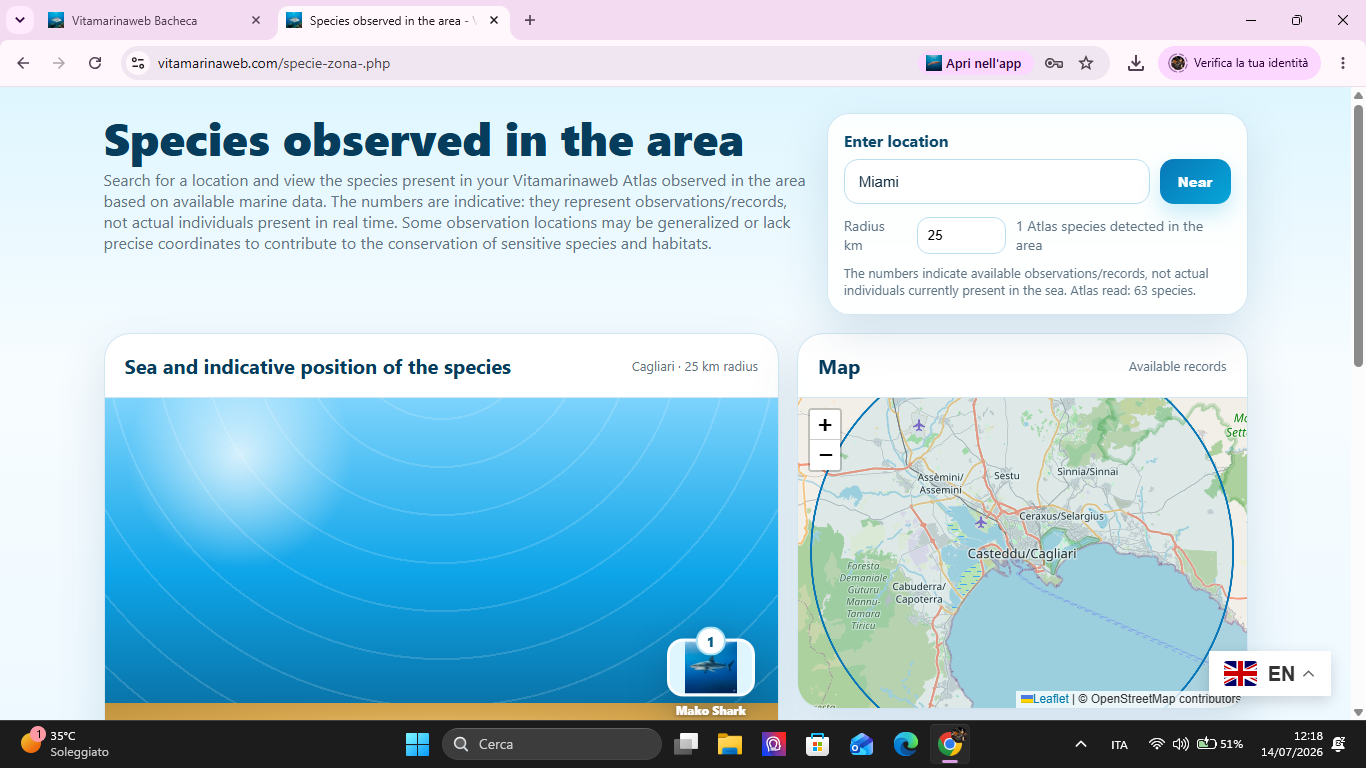The width and height of the screenshot is (1366, 768).
Task: Click the Miami location input field
Action: tap(997, 182)
